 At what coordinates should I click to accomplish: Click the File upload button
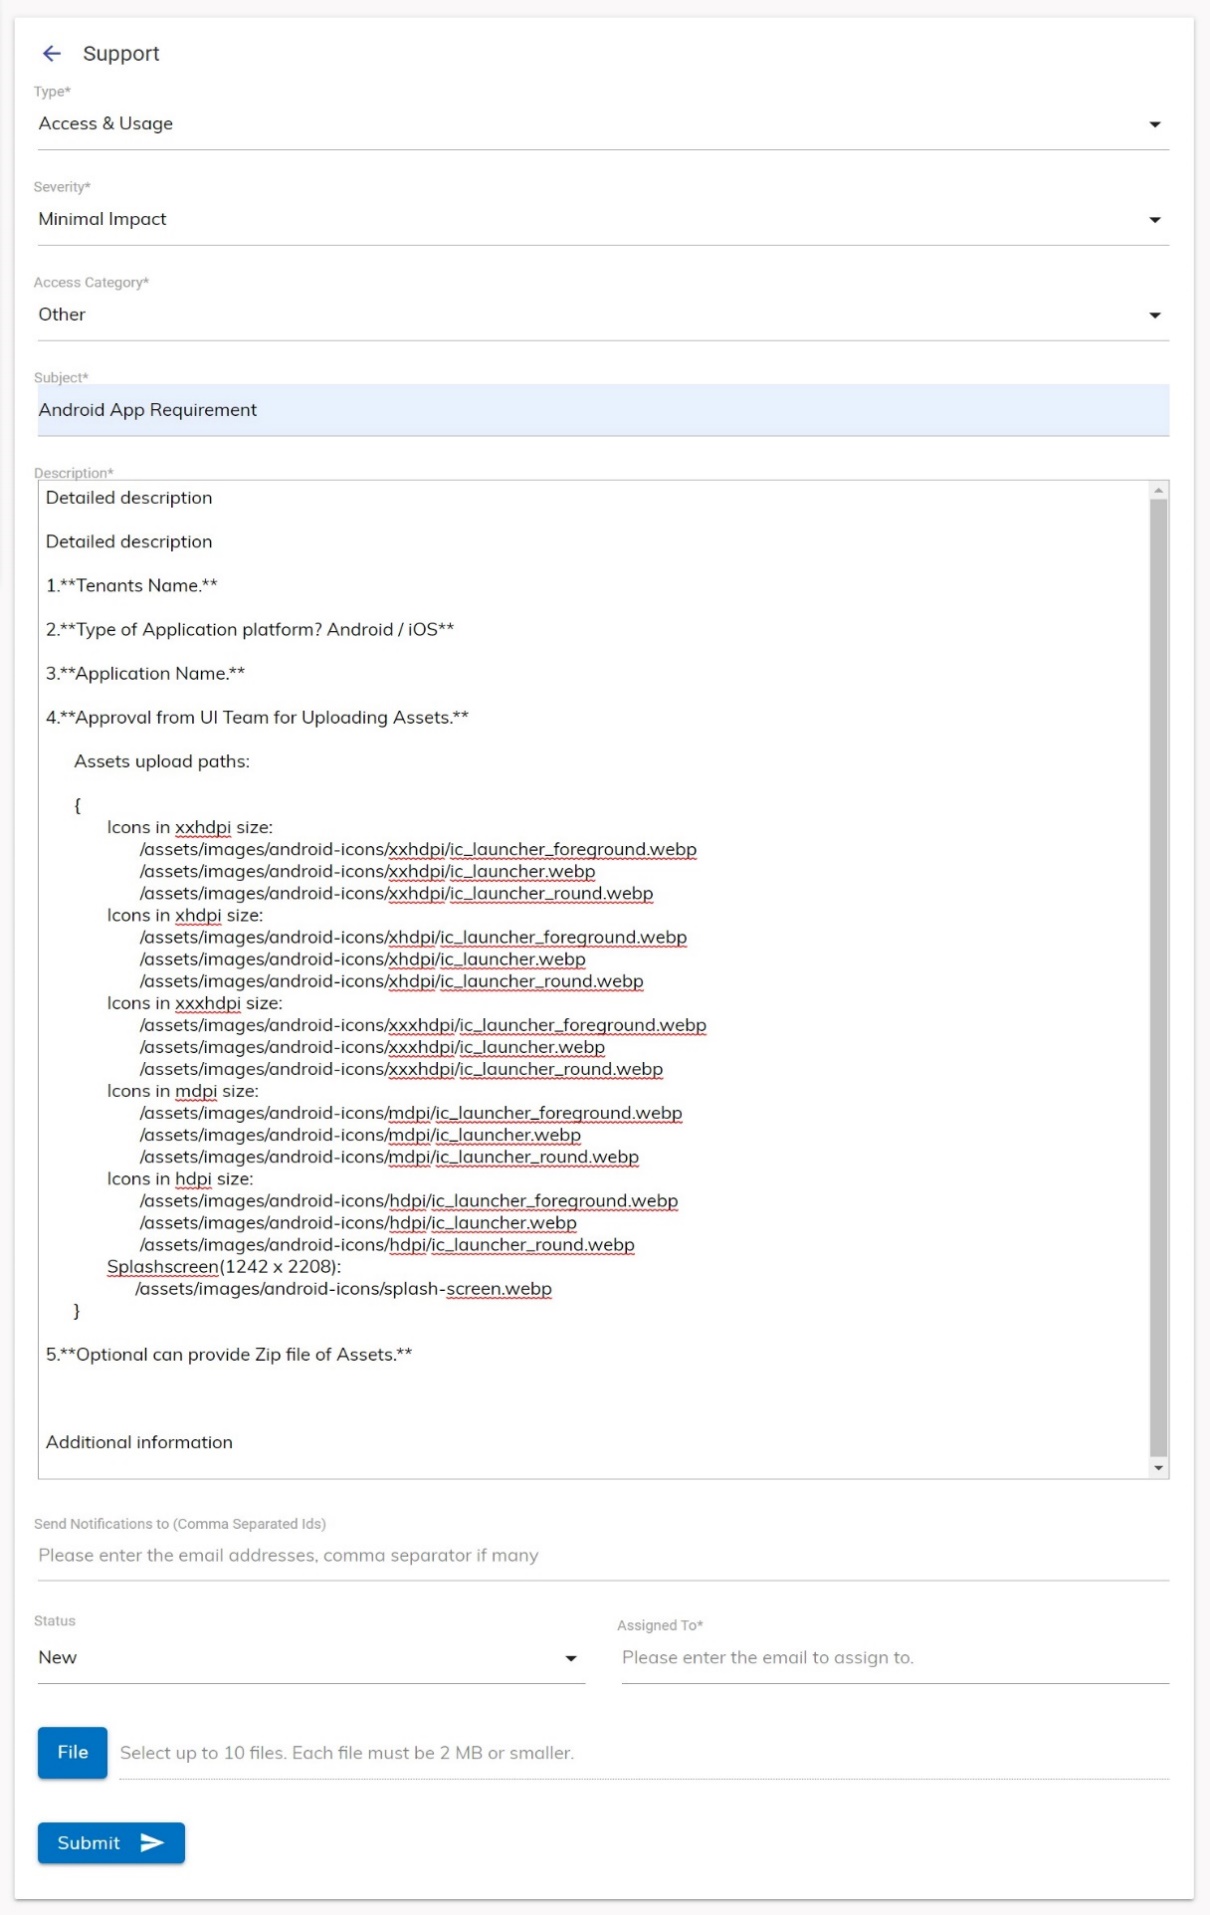coord(72,1753)
